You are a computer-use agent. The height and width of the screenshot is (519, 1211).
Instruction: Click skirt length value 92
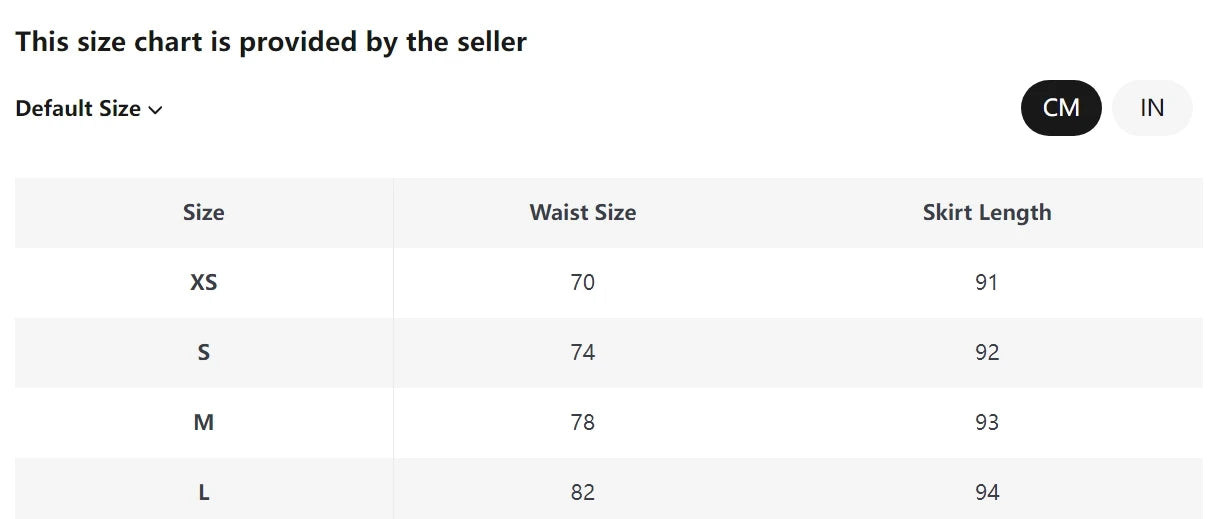[x=987, y=353]
